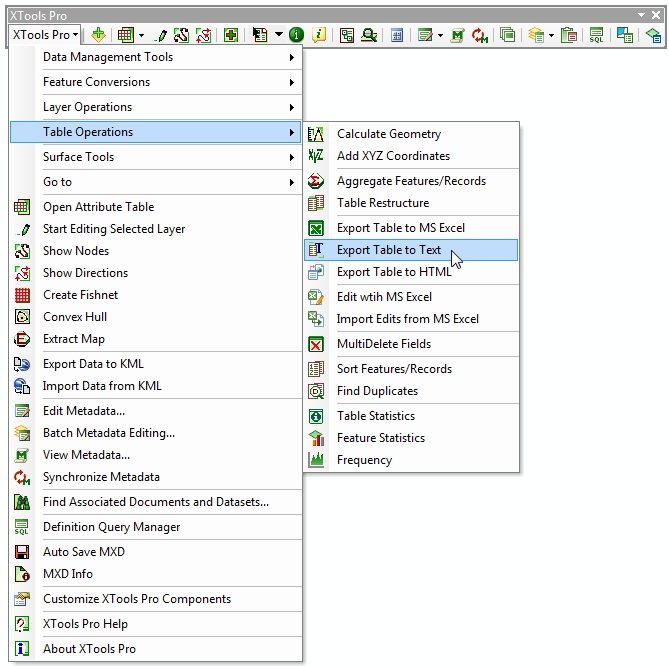Choose Extract Map from the menu
This screenshot has width=669, height=666.
[156, 339]
